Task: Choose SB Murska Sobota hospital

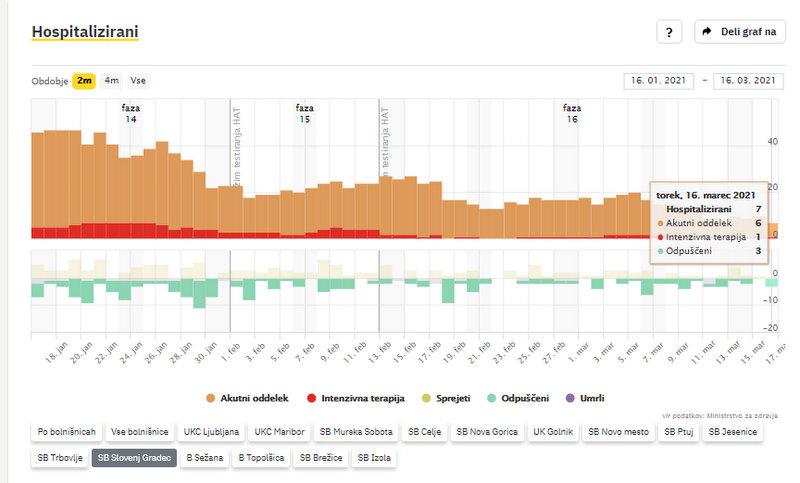Action: [355, 432]
